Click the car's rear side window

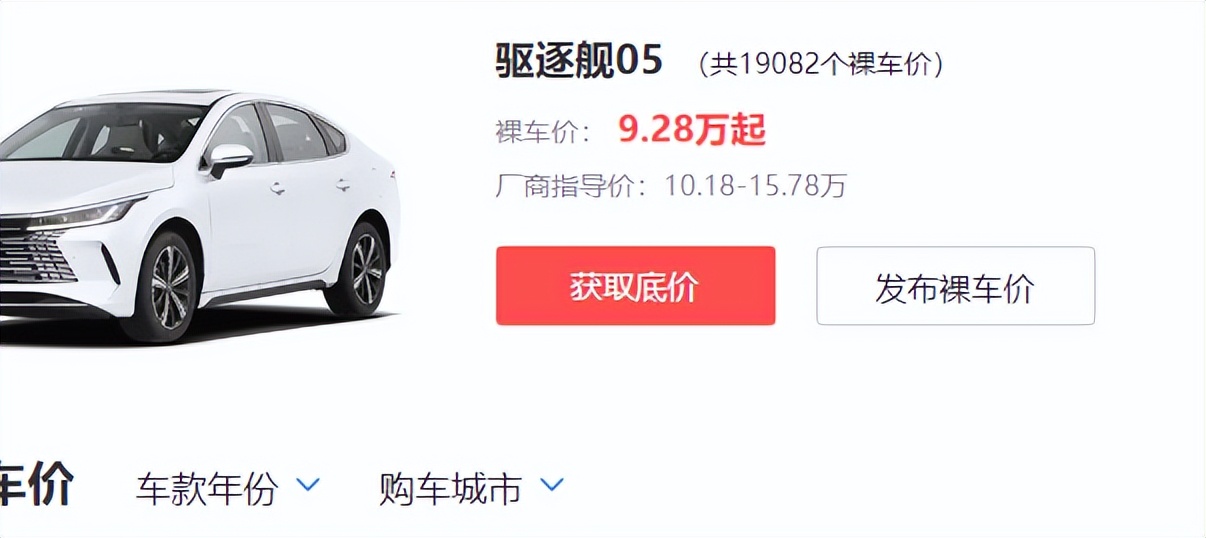pos(294,134)
